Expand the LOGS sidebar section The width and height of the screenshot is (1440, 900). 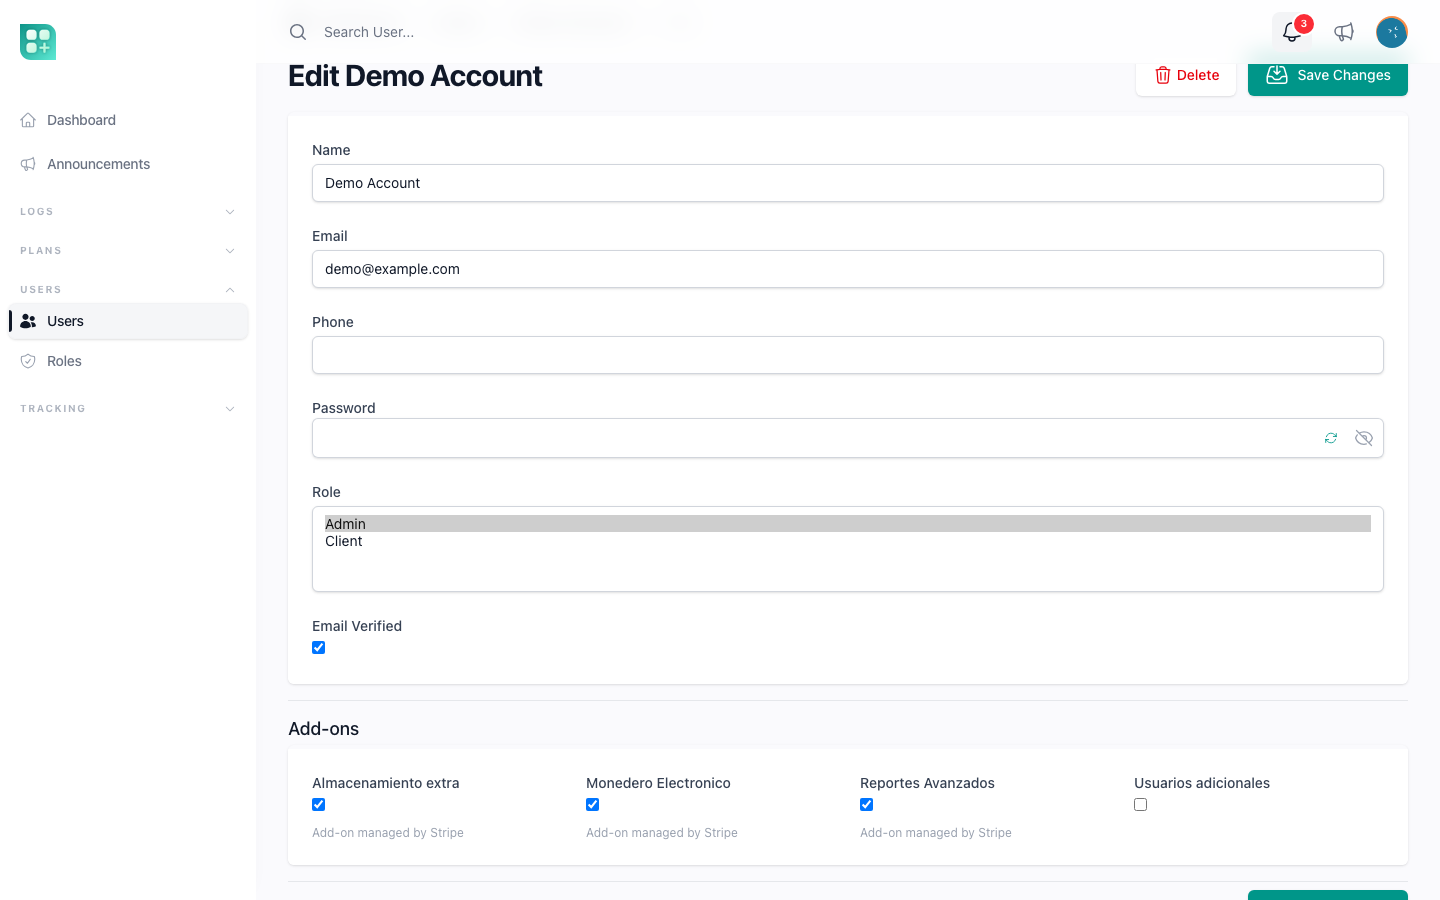click(x=128, y=212)
